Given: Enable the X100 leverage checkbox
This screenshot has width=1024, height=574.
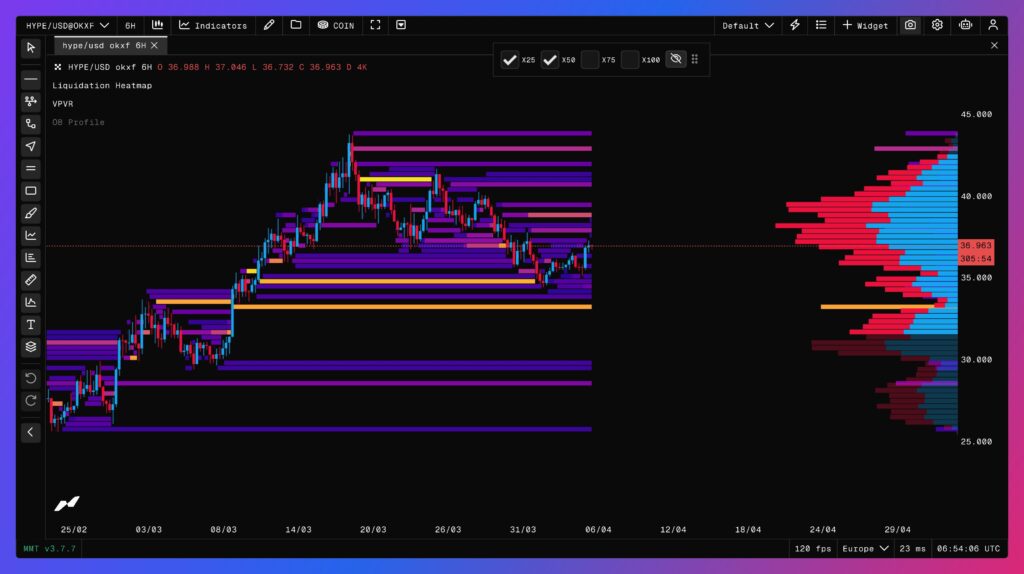Looking at the screenshot, I should (630, 60).
